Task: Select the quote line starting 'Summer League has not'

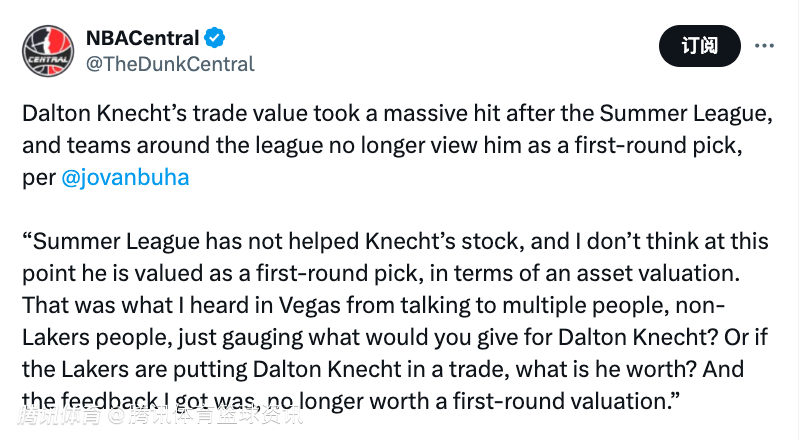Action: coord(395,241)
